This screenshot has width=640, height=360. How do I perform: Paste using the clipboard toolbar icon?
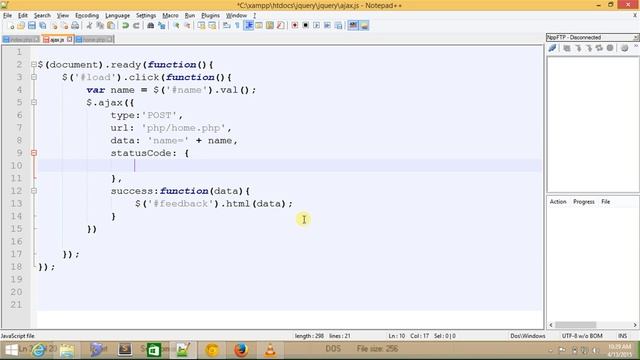click(111, 26)
